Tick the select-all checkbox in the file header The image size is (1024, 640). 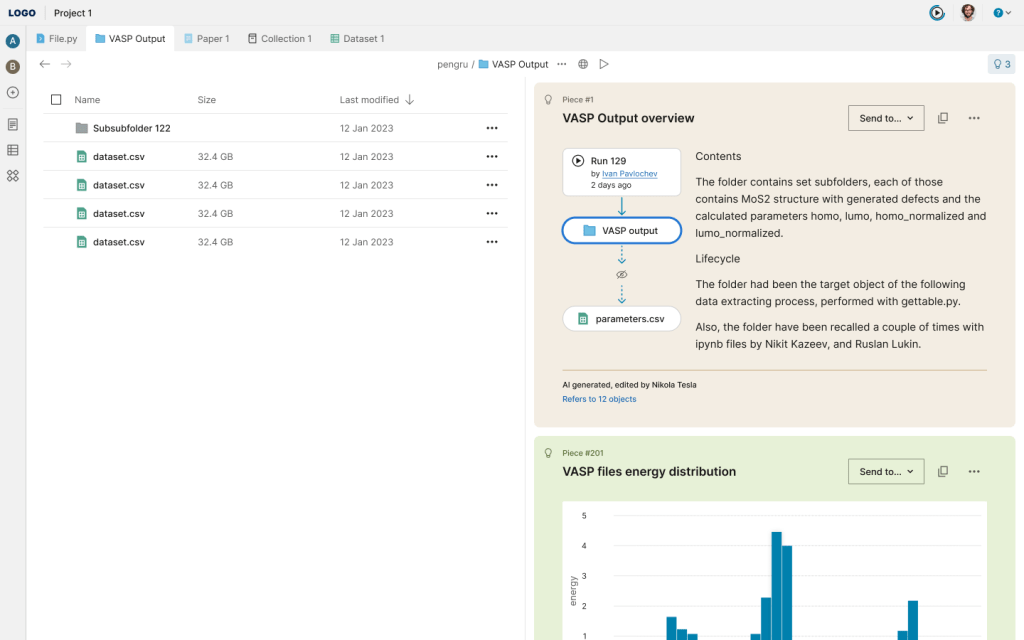(56, 100)
